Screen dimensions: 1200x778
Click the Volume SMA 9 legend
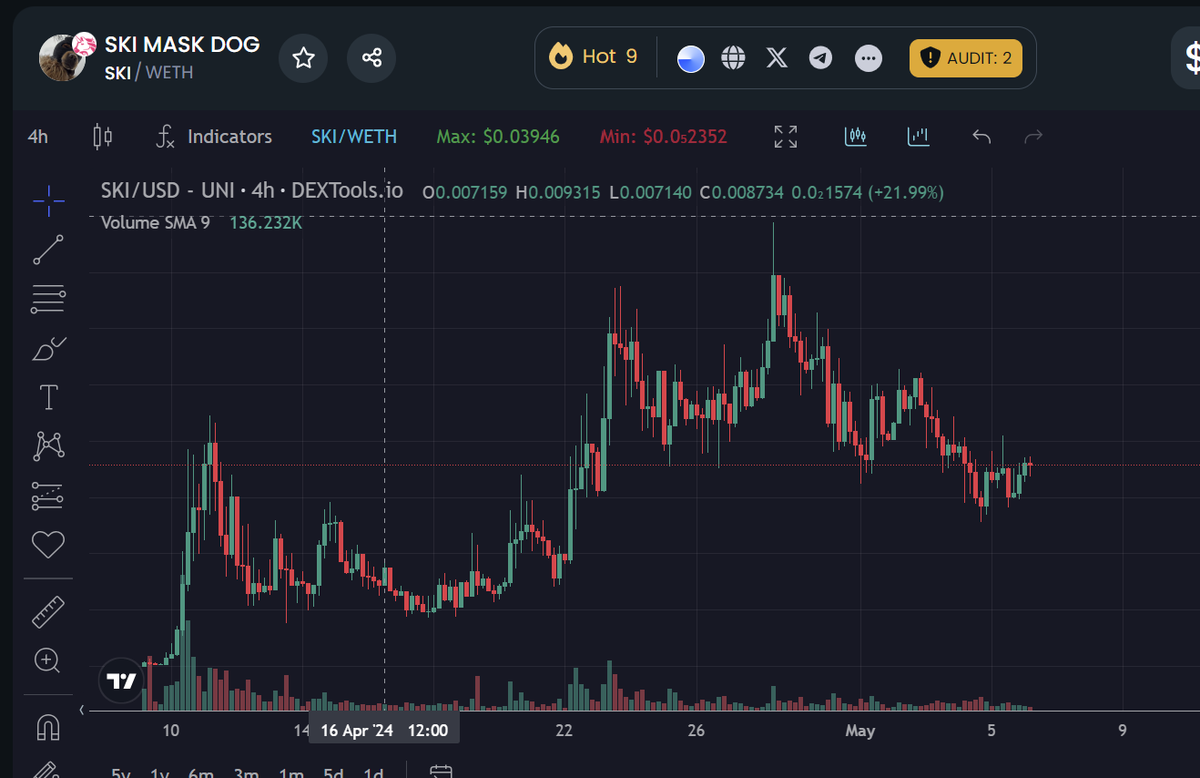coord(155,222)
